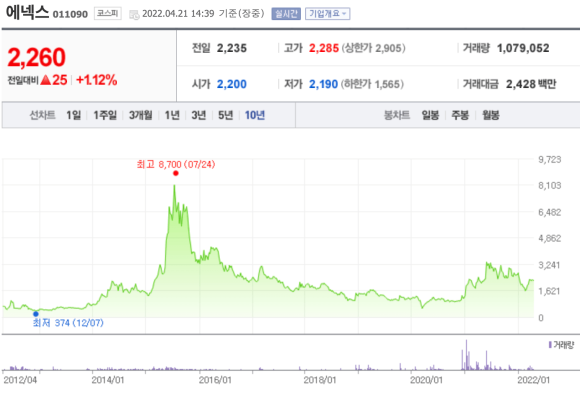This screenshot has width=580, height=395.
Task: Click the 전일 value 2,235
Action: coord(232,48)
